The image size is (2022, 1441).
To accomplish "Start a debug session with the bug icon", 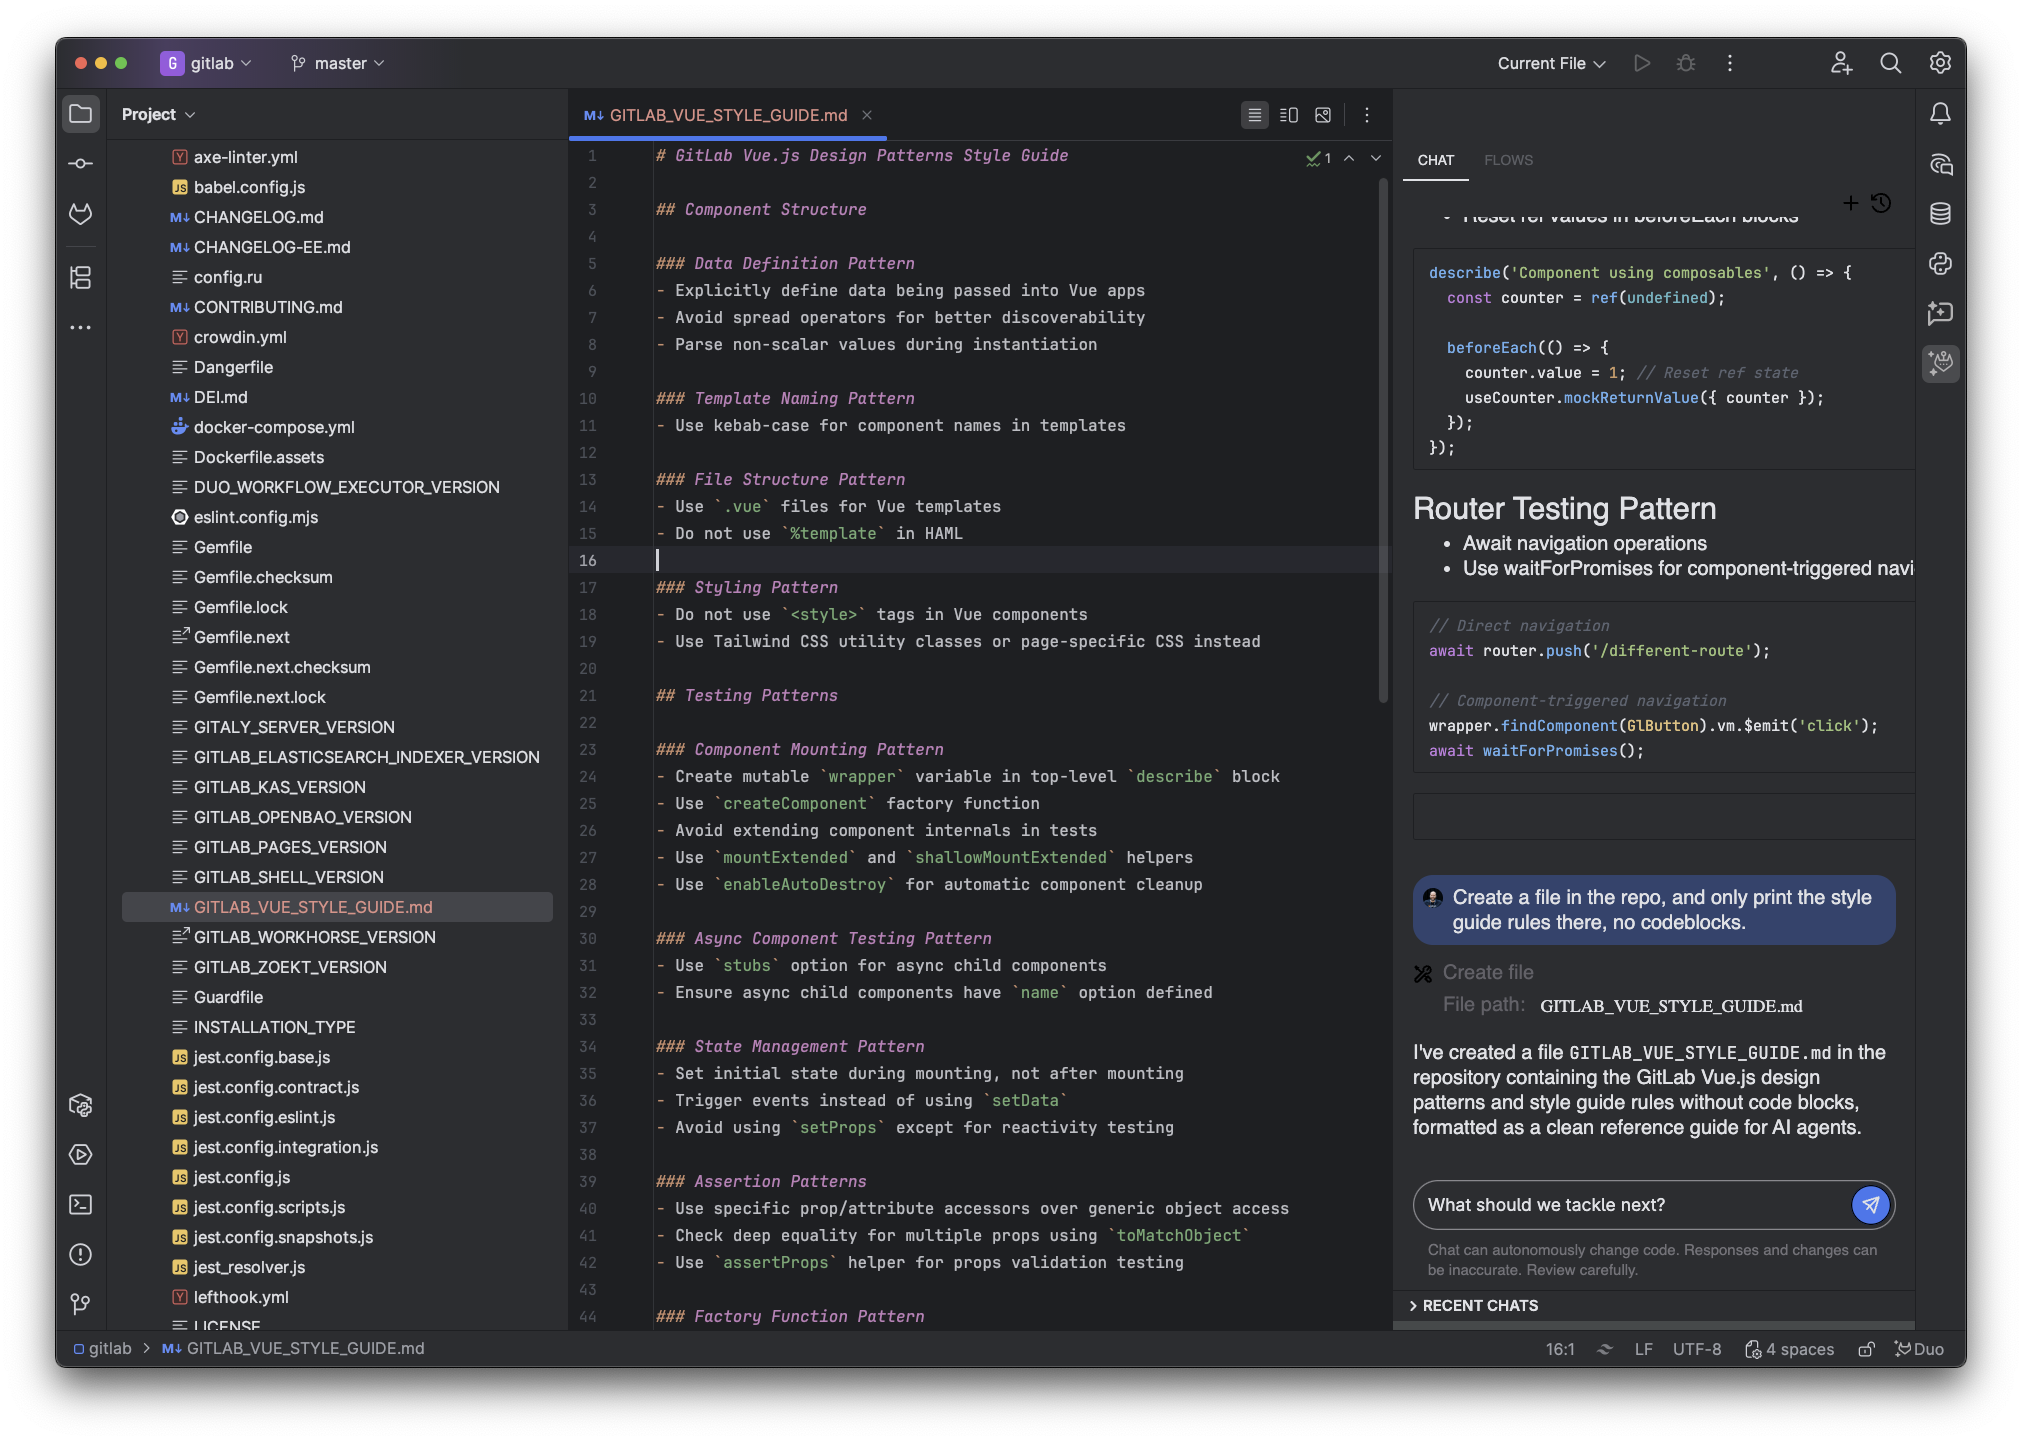I will pos(1685,62).
